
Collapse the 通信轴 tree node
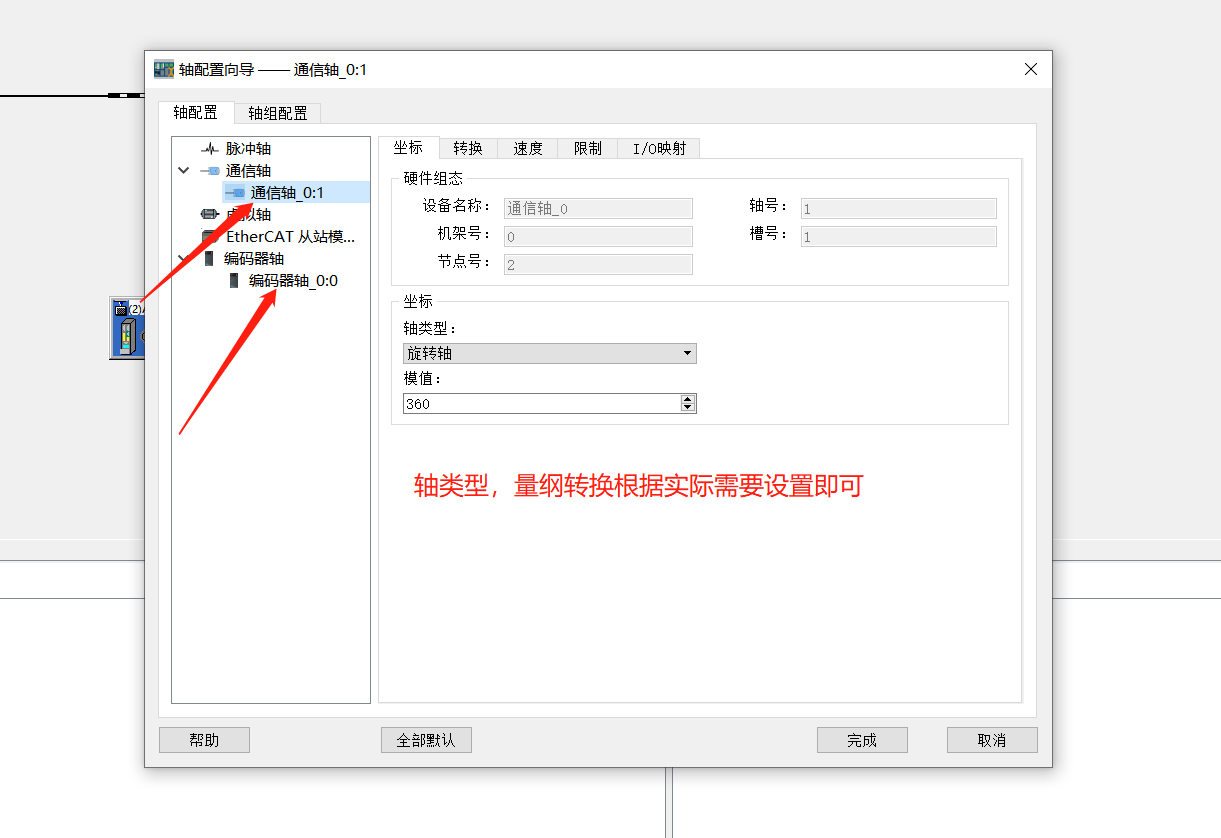pyautogui.click(x=183, y=171)
